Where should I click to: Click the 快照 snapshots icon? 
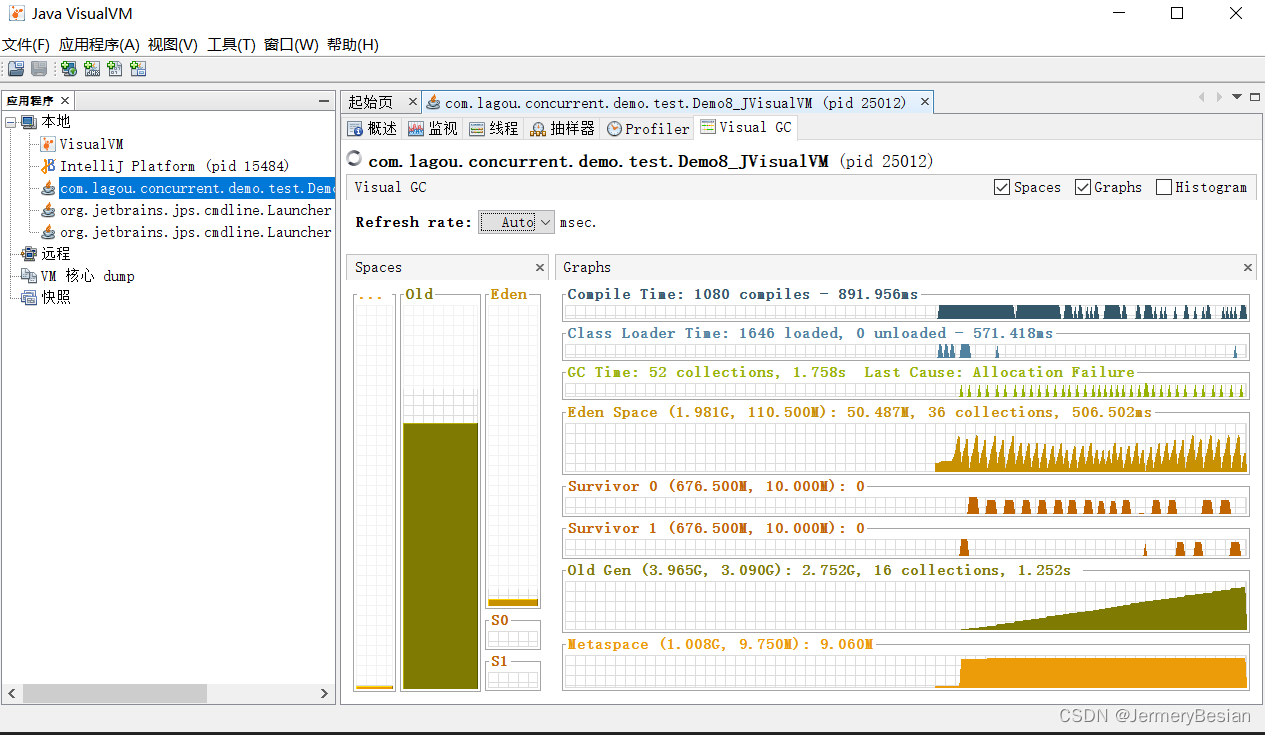coord(29,298)
